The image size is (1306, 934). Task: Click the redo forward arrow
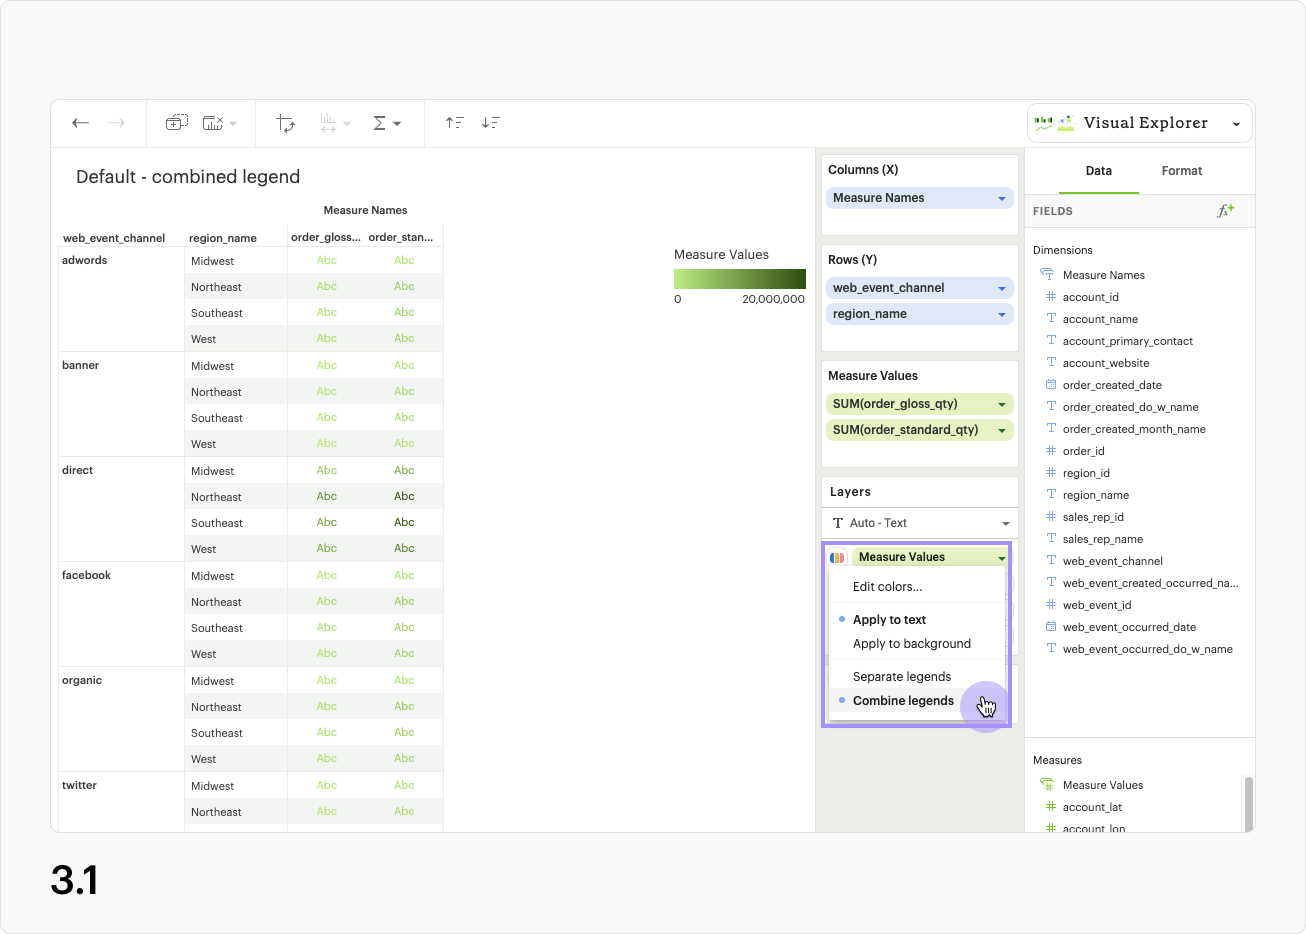(116, 123)
